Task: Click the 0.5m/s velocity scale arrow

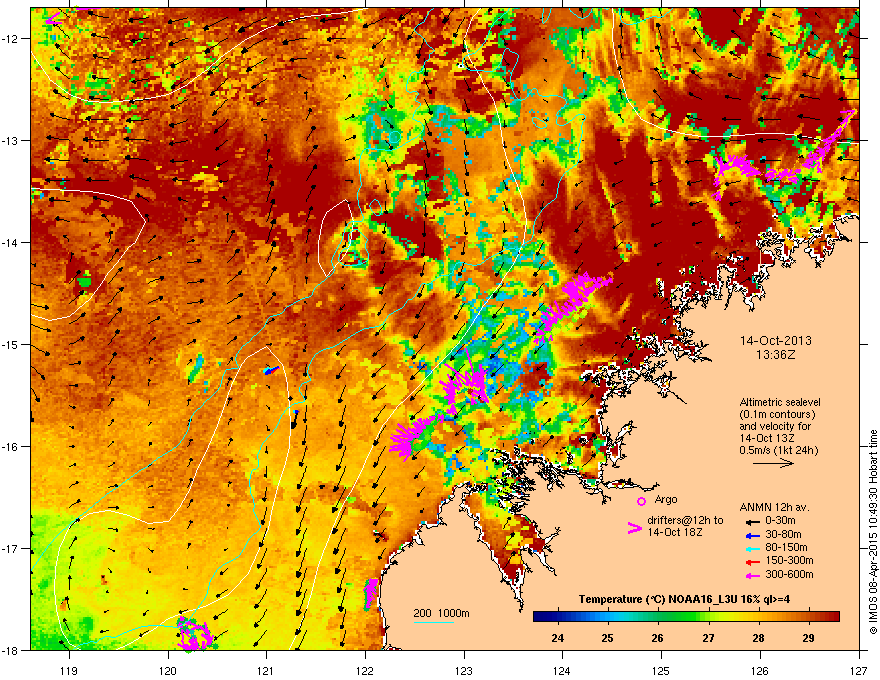Action: click(773, 463)
